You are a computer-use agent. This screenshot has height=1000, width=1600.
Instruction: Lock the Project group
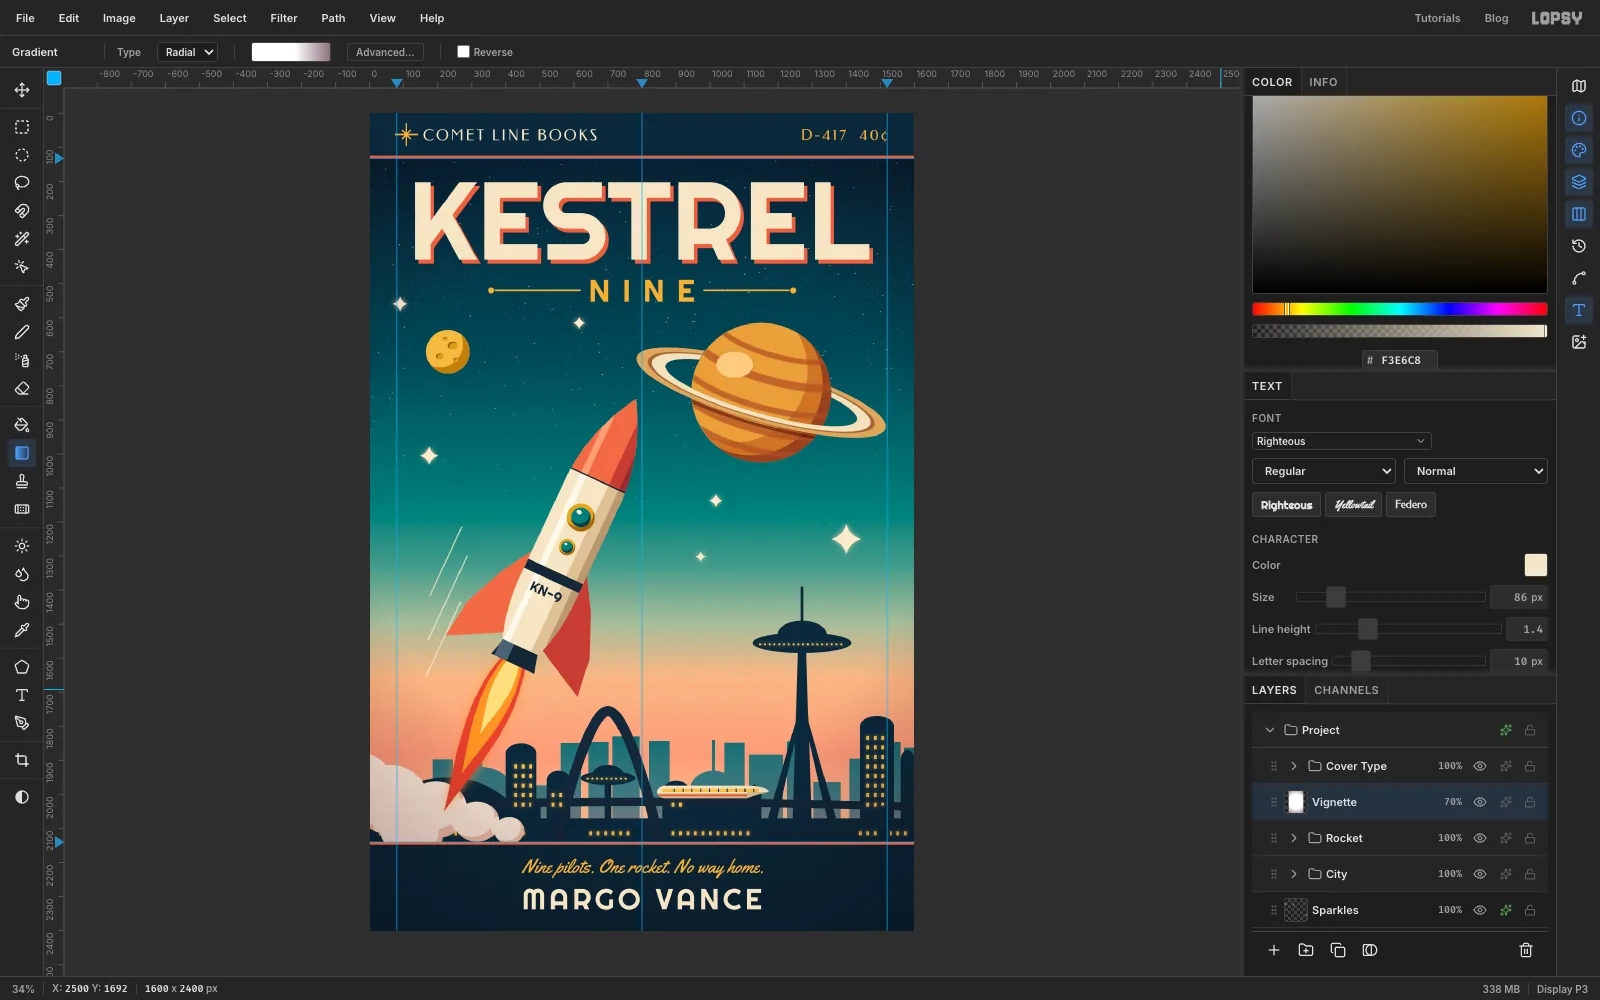coord(1530,730)
